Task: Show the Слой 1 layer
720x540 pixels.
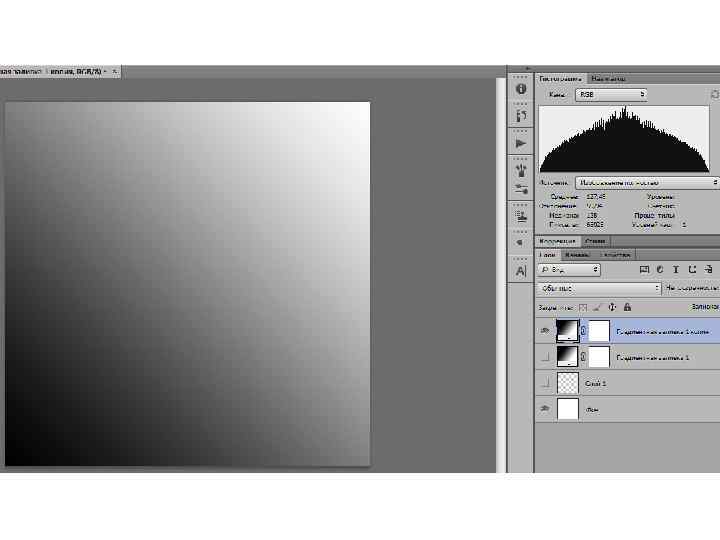Action: point(545,382)
